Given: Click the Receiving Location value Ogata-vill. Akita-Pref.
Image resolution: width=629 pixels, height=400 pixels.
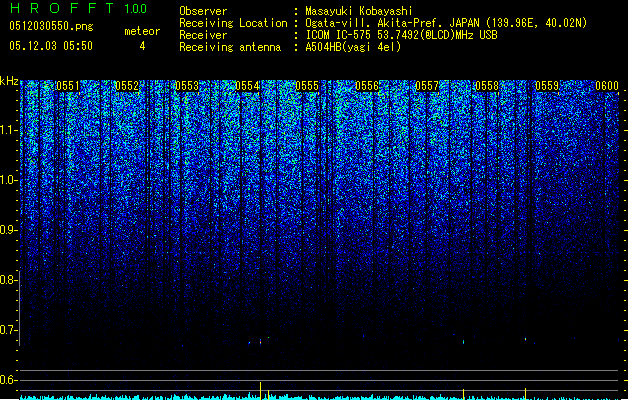Looking at the screenshot, I should 372,23.
